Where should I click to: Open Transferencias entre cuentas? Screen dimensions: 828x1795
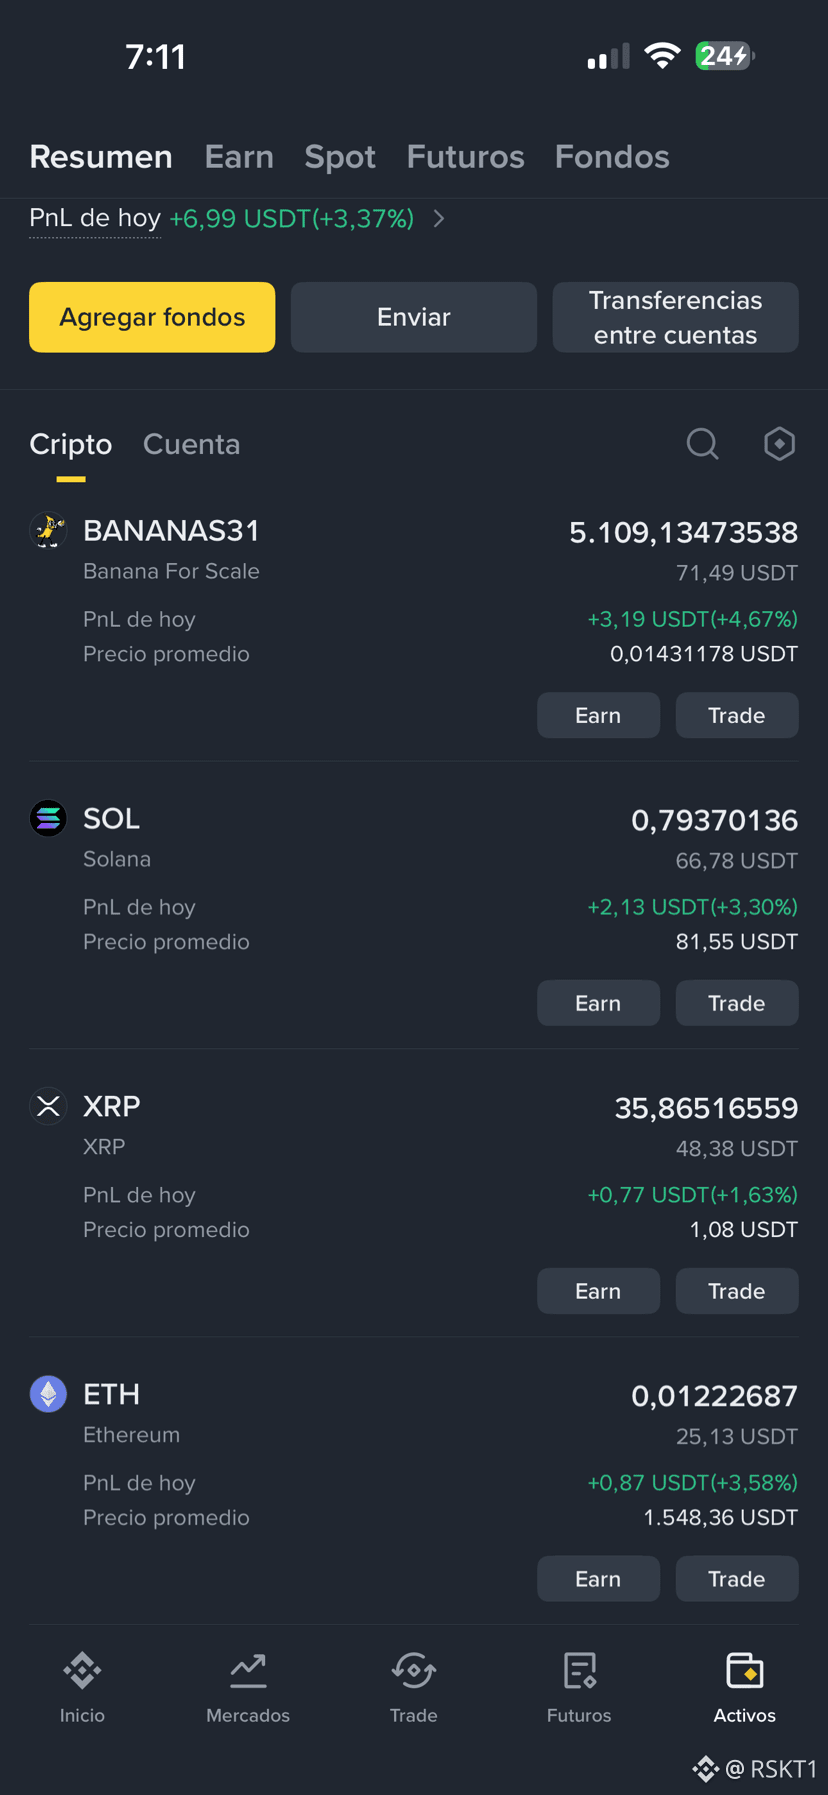click(x=675, y=317)
